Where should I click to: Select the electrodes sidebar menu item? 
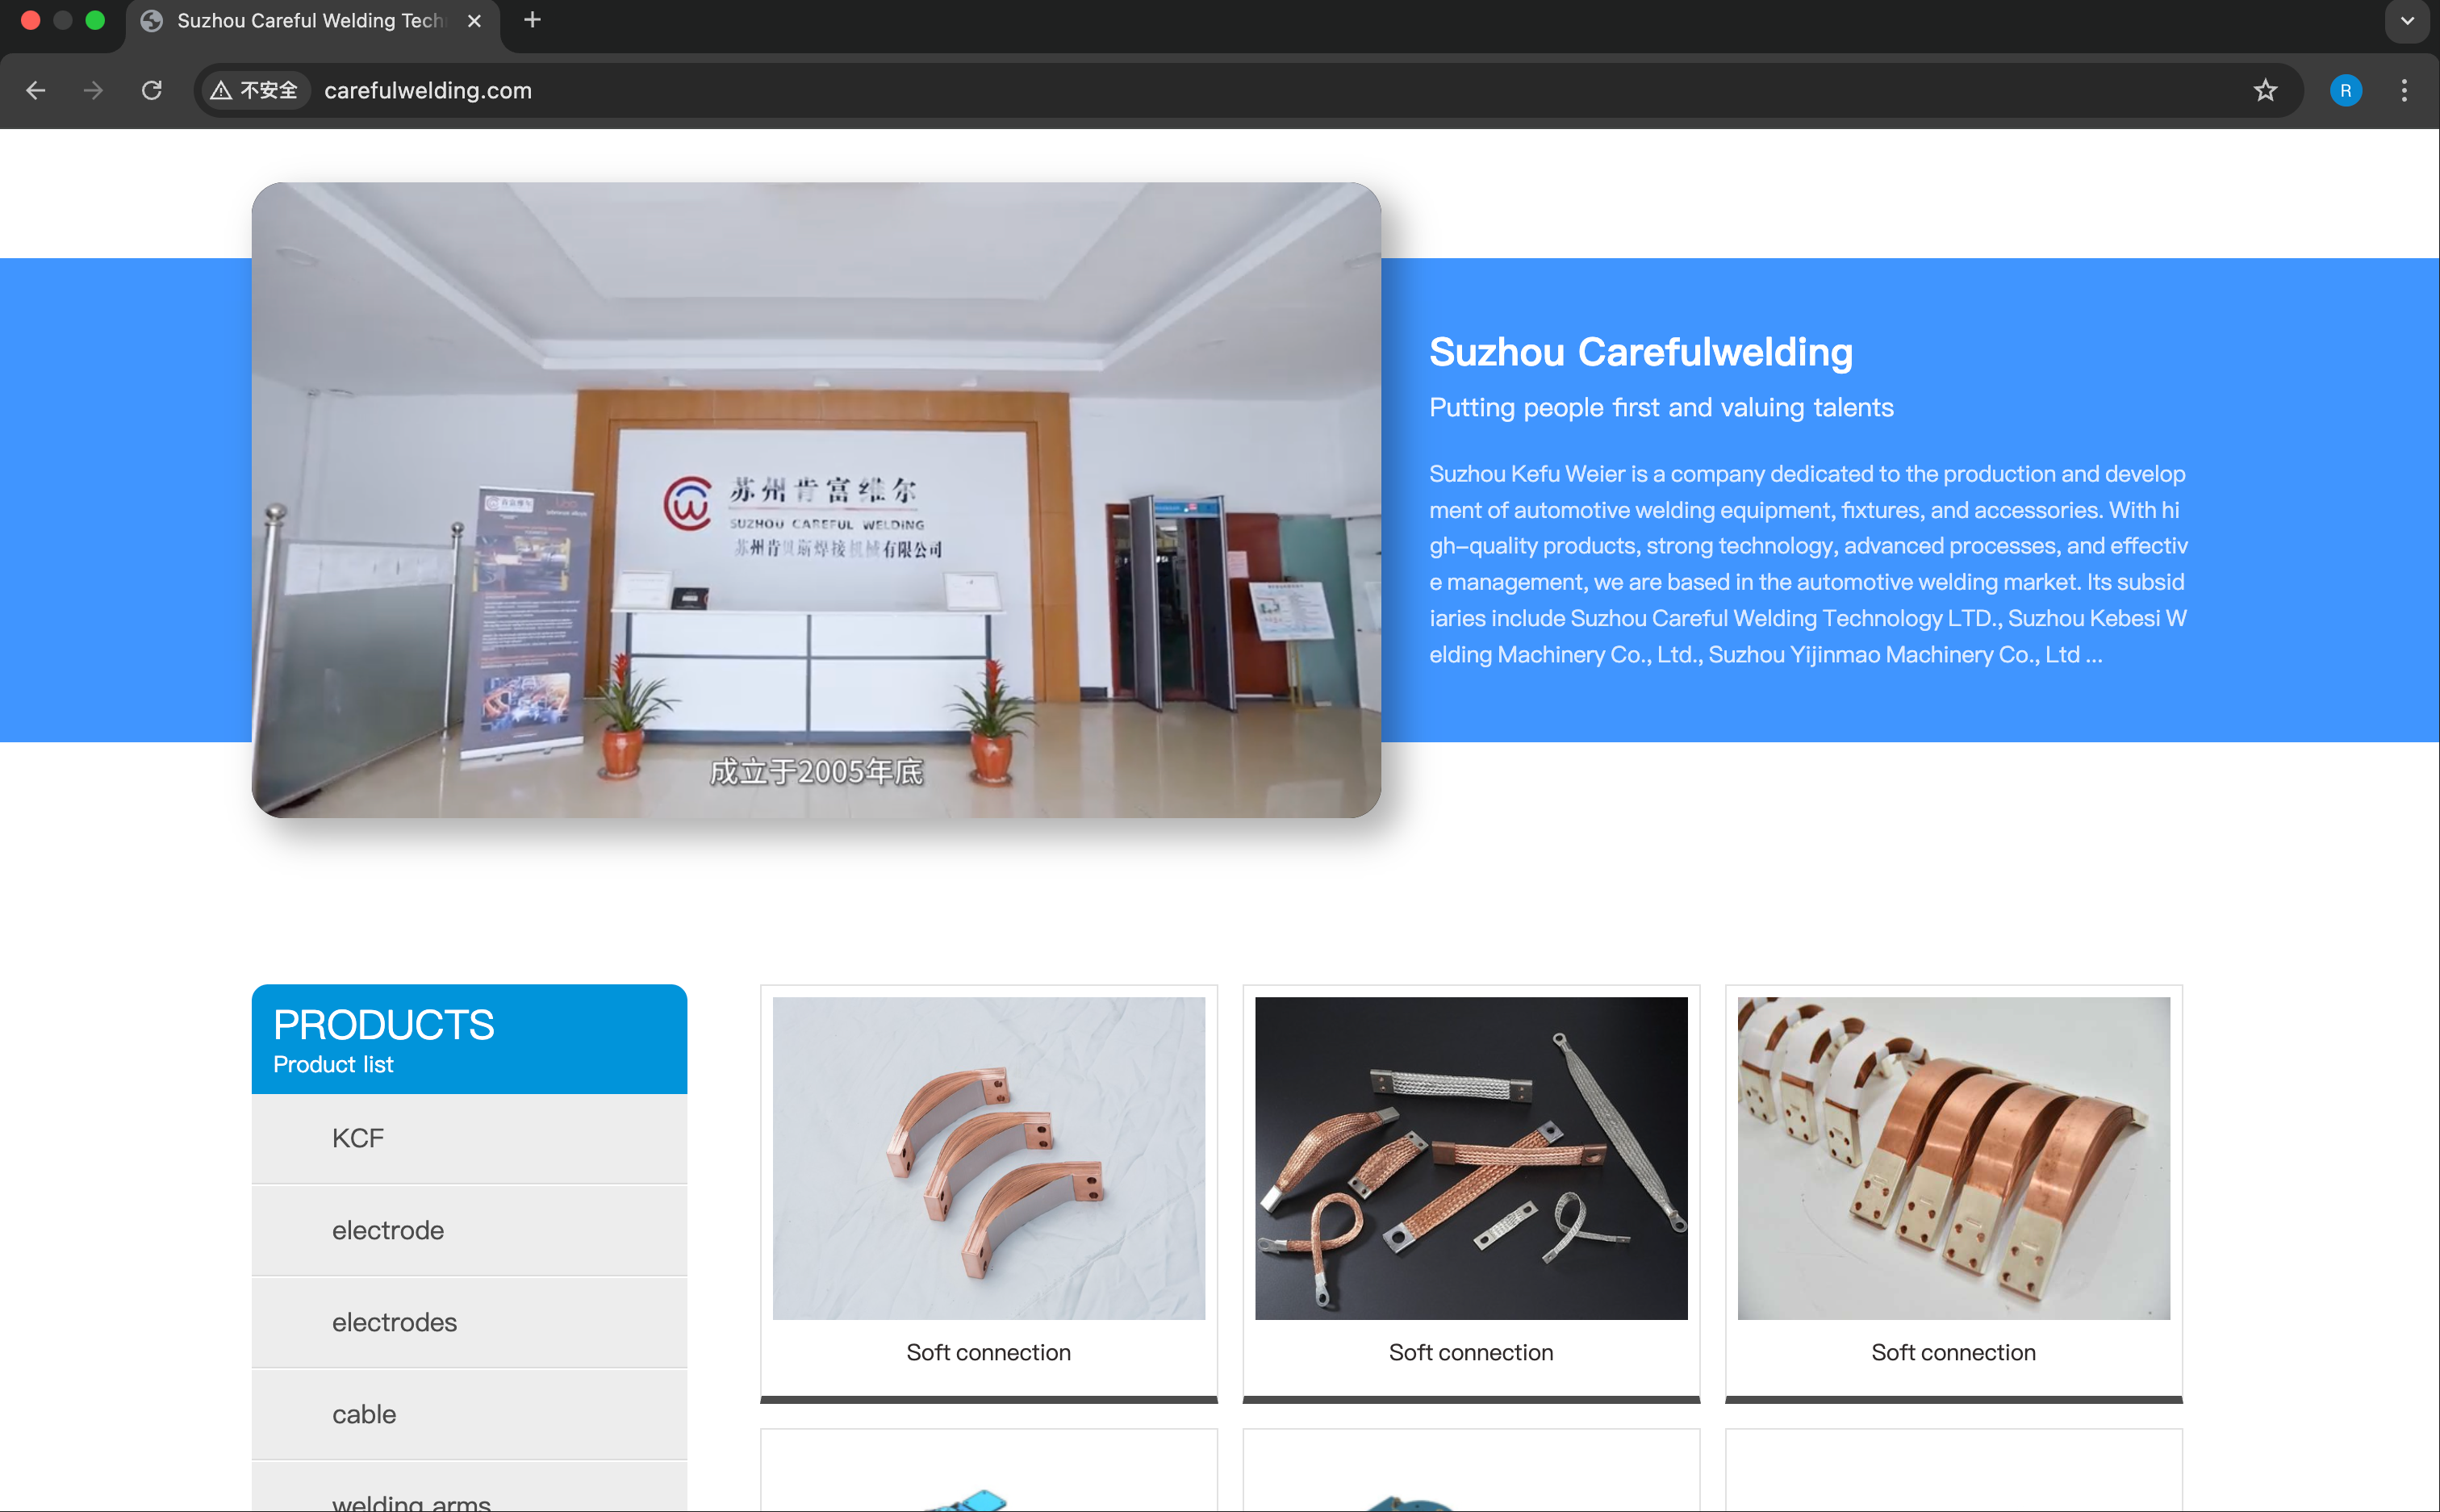469,1322
